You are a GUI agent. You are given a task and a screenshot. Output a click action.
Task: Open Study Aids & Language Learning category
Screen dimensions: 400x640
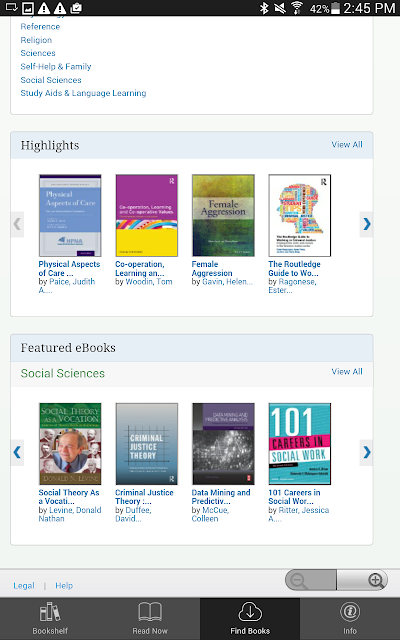tap(83, 93)
